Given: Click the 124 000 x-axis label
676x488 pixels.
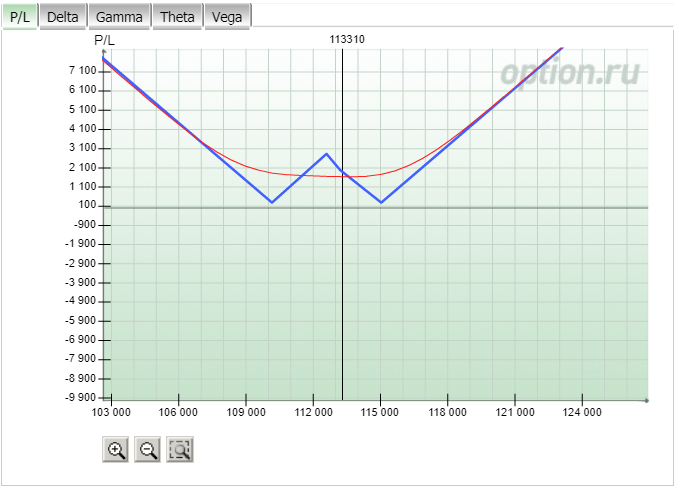Looking at the screenshot, I should [x=582, y=412].
